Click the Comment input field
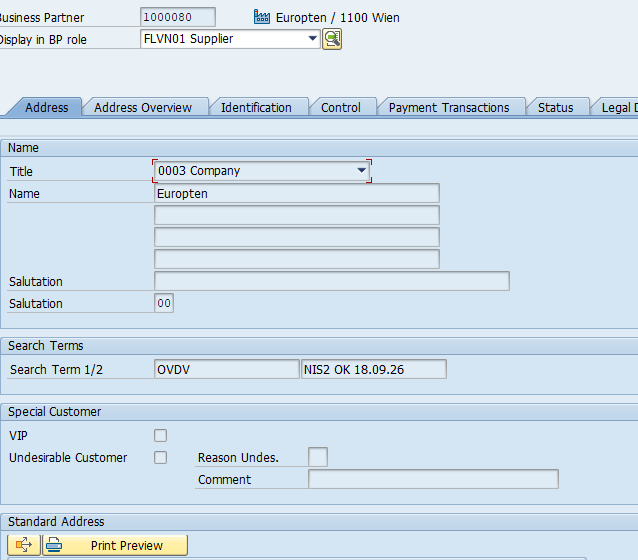The image size is (638, 560). [x=433, y=479]
